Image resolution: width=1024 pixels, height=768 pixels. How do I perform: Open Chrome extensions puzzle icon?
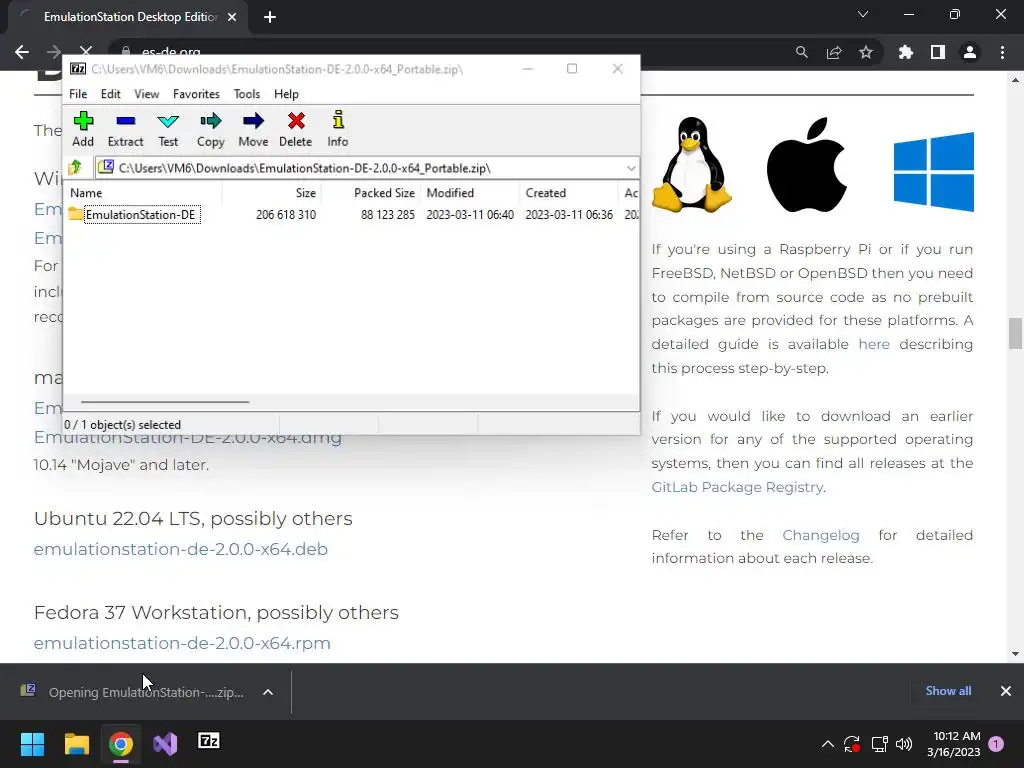(x=905, y=52)
